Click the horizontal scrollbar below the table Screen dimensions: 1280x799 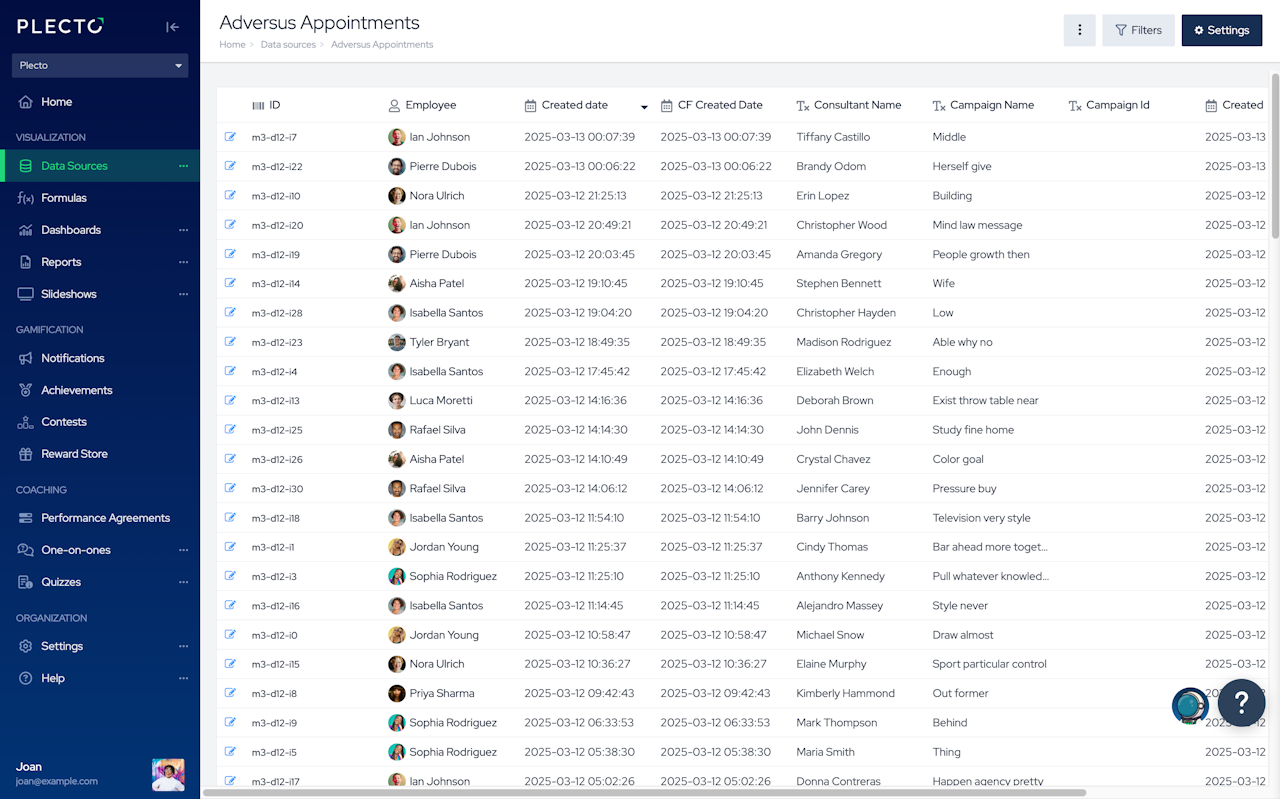pos(644,793)
